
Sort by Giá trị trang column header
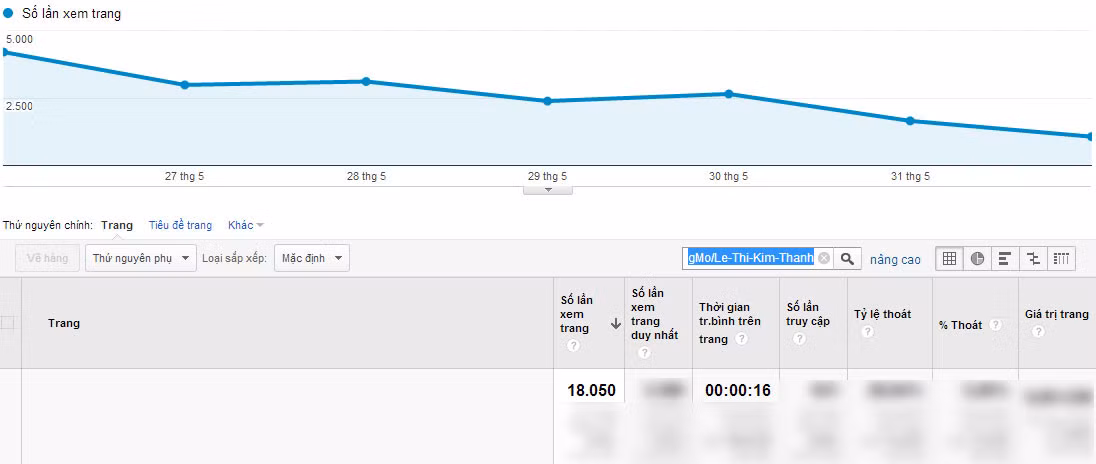coord(1057,314)
